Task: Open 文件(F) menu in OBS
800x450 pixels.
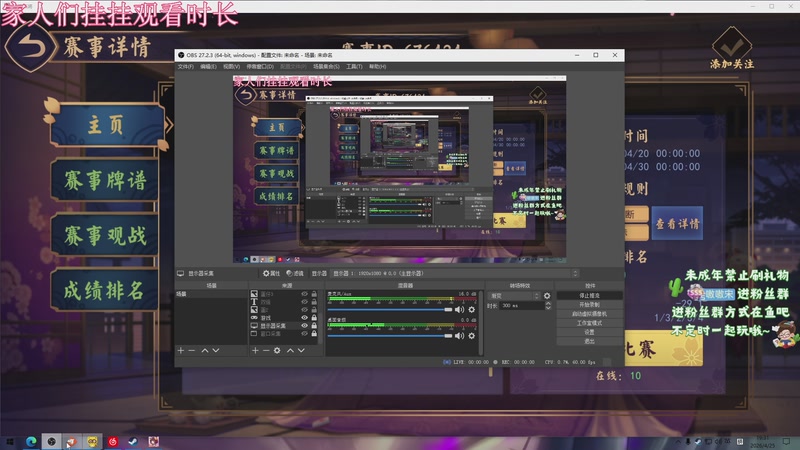Action: (186, 67)
